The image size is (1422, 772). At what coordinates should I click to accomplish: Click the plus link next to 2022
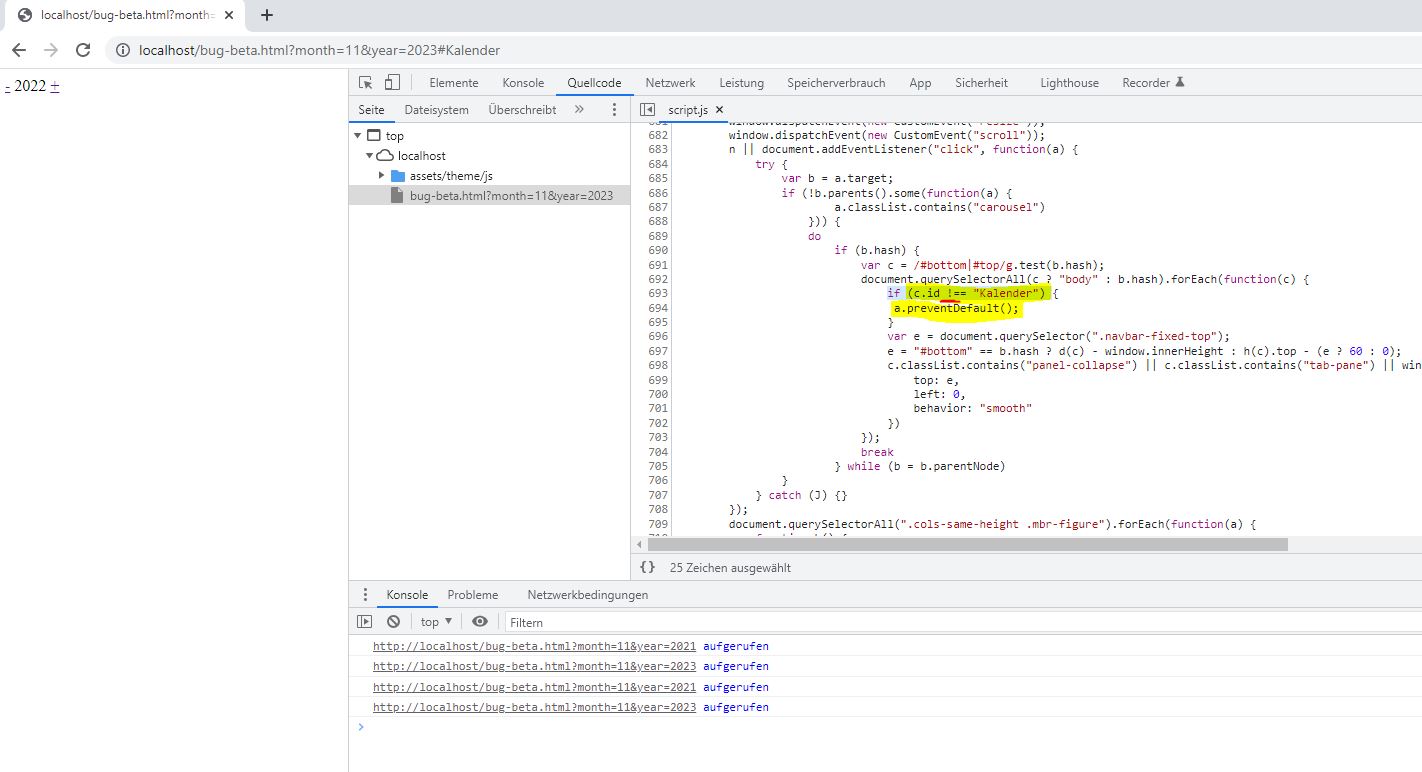pyautogui.click(x=55, y=86)
